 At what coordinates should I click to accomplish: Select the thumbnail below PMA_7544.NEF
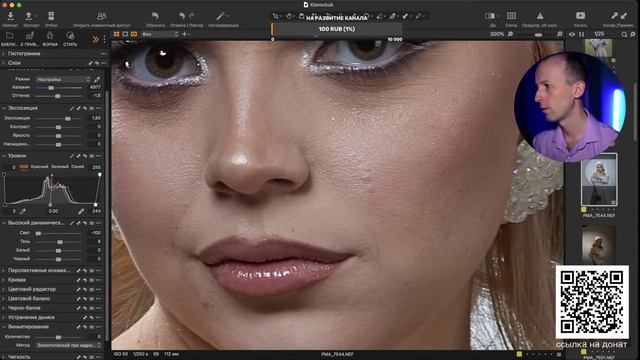599,244
